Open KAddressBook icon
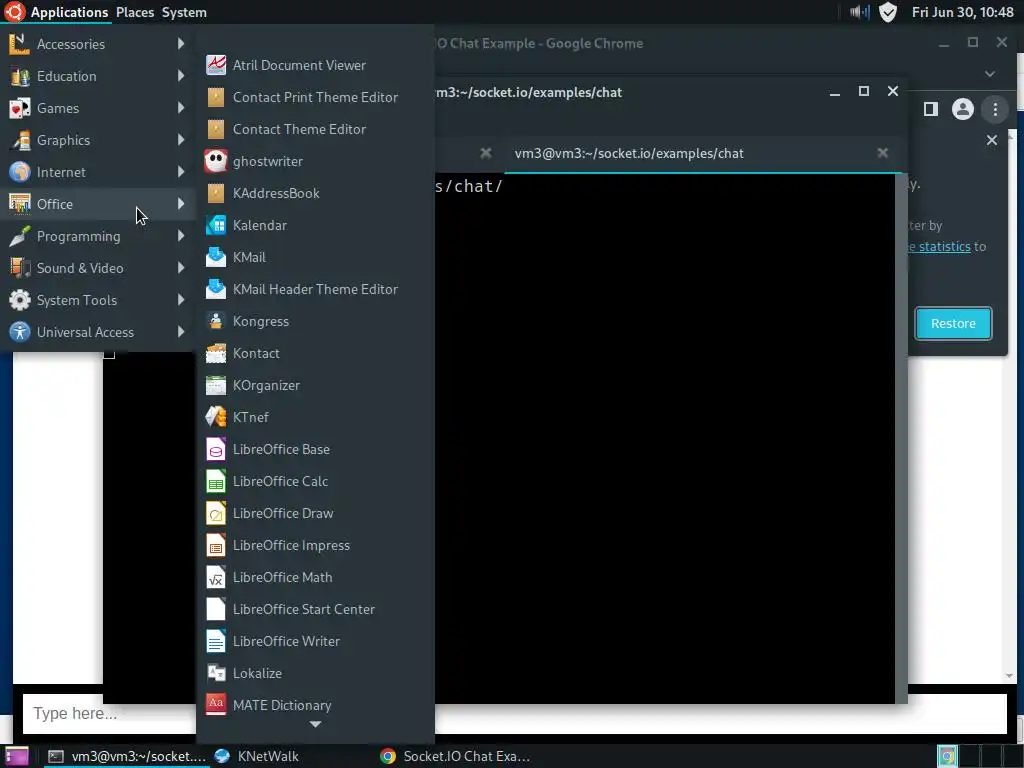This screenshot has width=1024, height=768. (216, 193)
